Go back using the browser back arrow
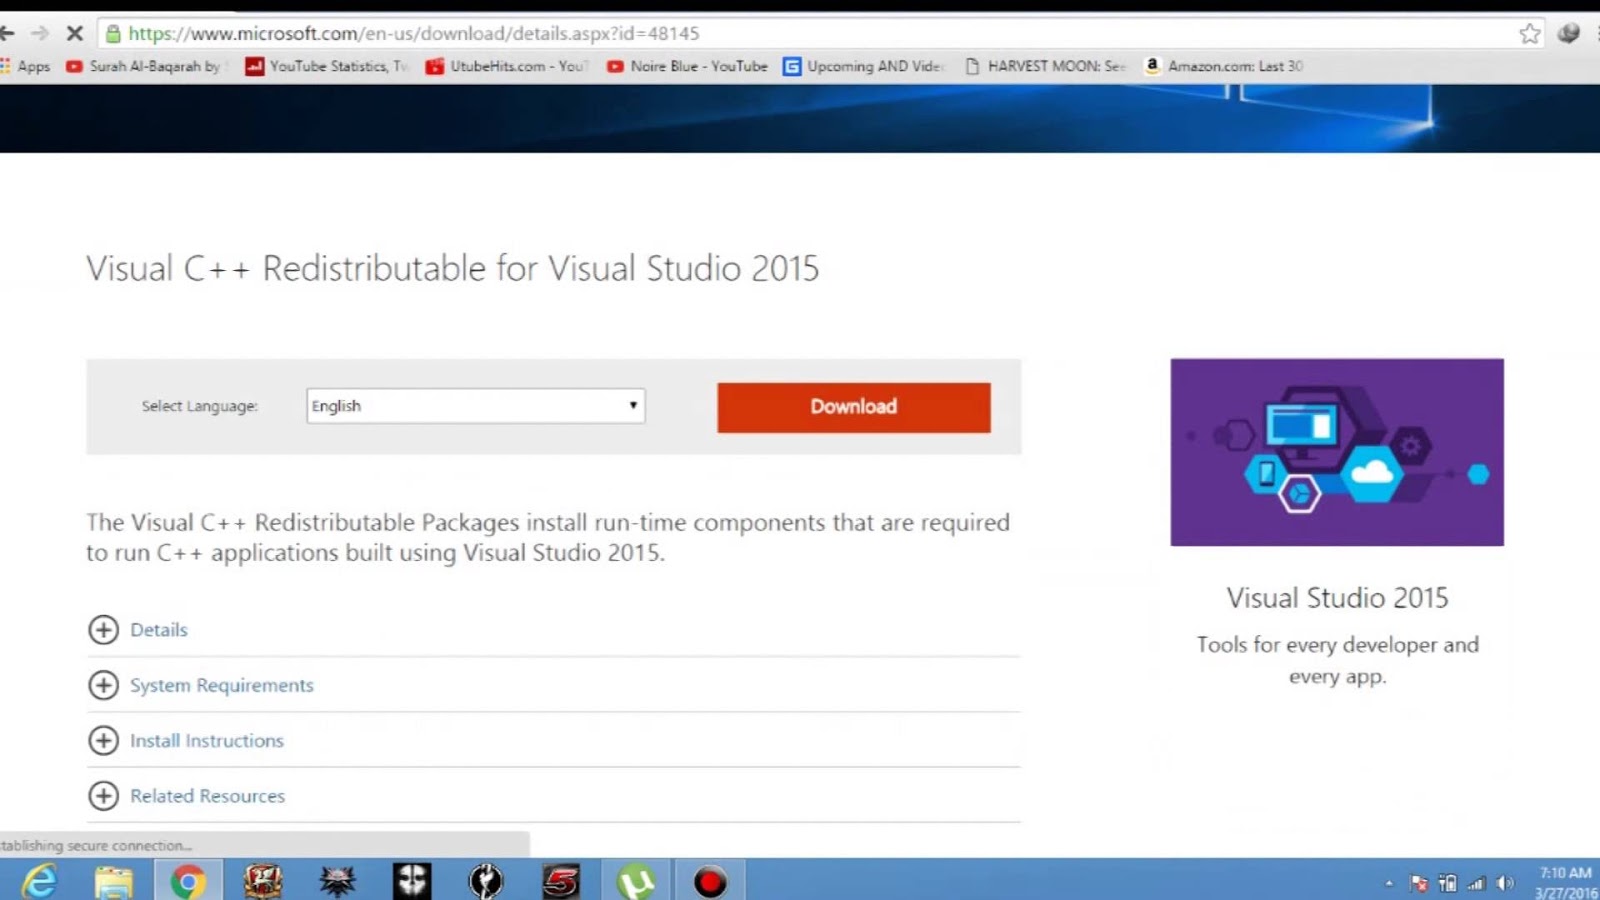The height and width of the screenshot is (900, 1600). click(7, 33)
